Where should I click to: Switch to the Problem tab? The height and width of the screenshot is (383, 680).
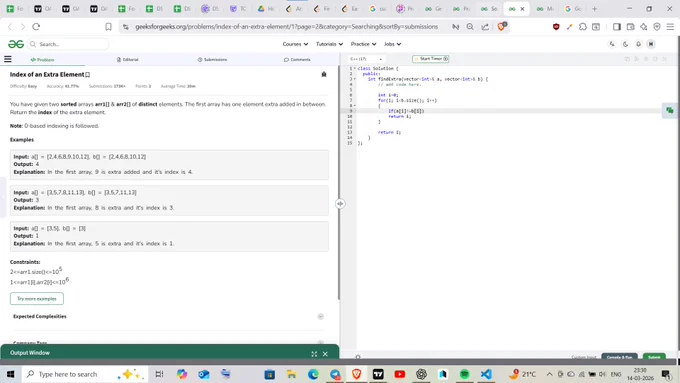pyautogui.click(x=42, y=59)
